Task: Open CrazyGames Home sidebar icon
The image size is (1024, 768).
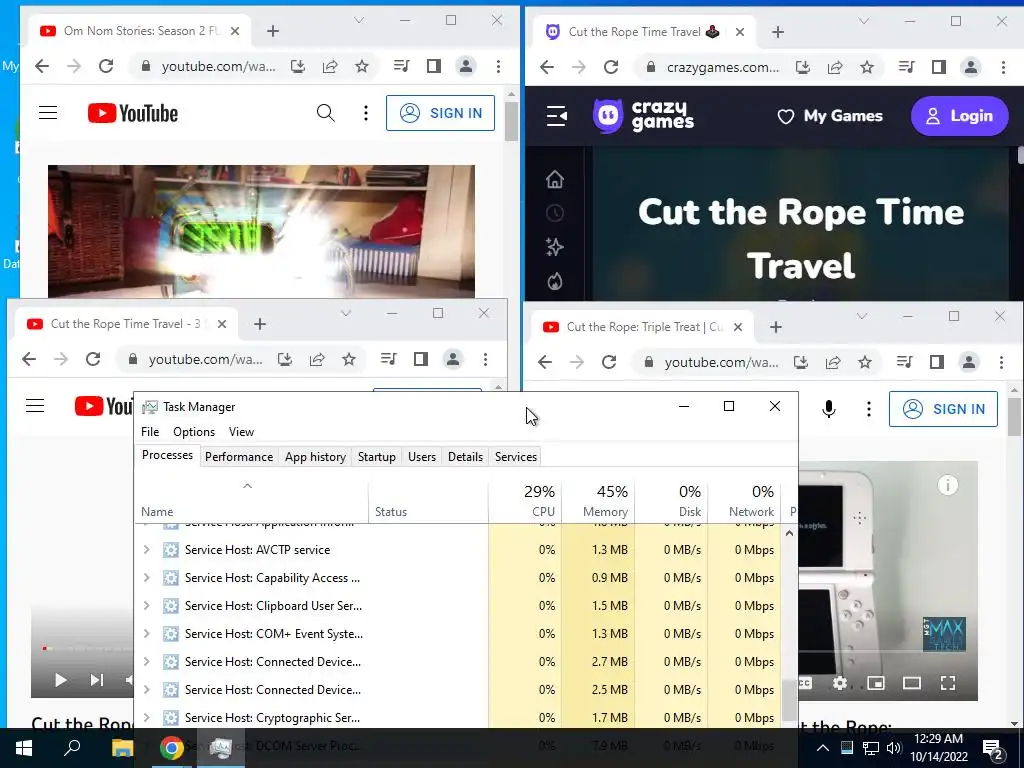Action: click(554, 179)
